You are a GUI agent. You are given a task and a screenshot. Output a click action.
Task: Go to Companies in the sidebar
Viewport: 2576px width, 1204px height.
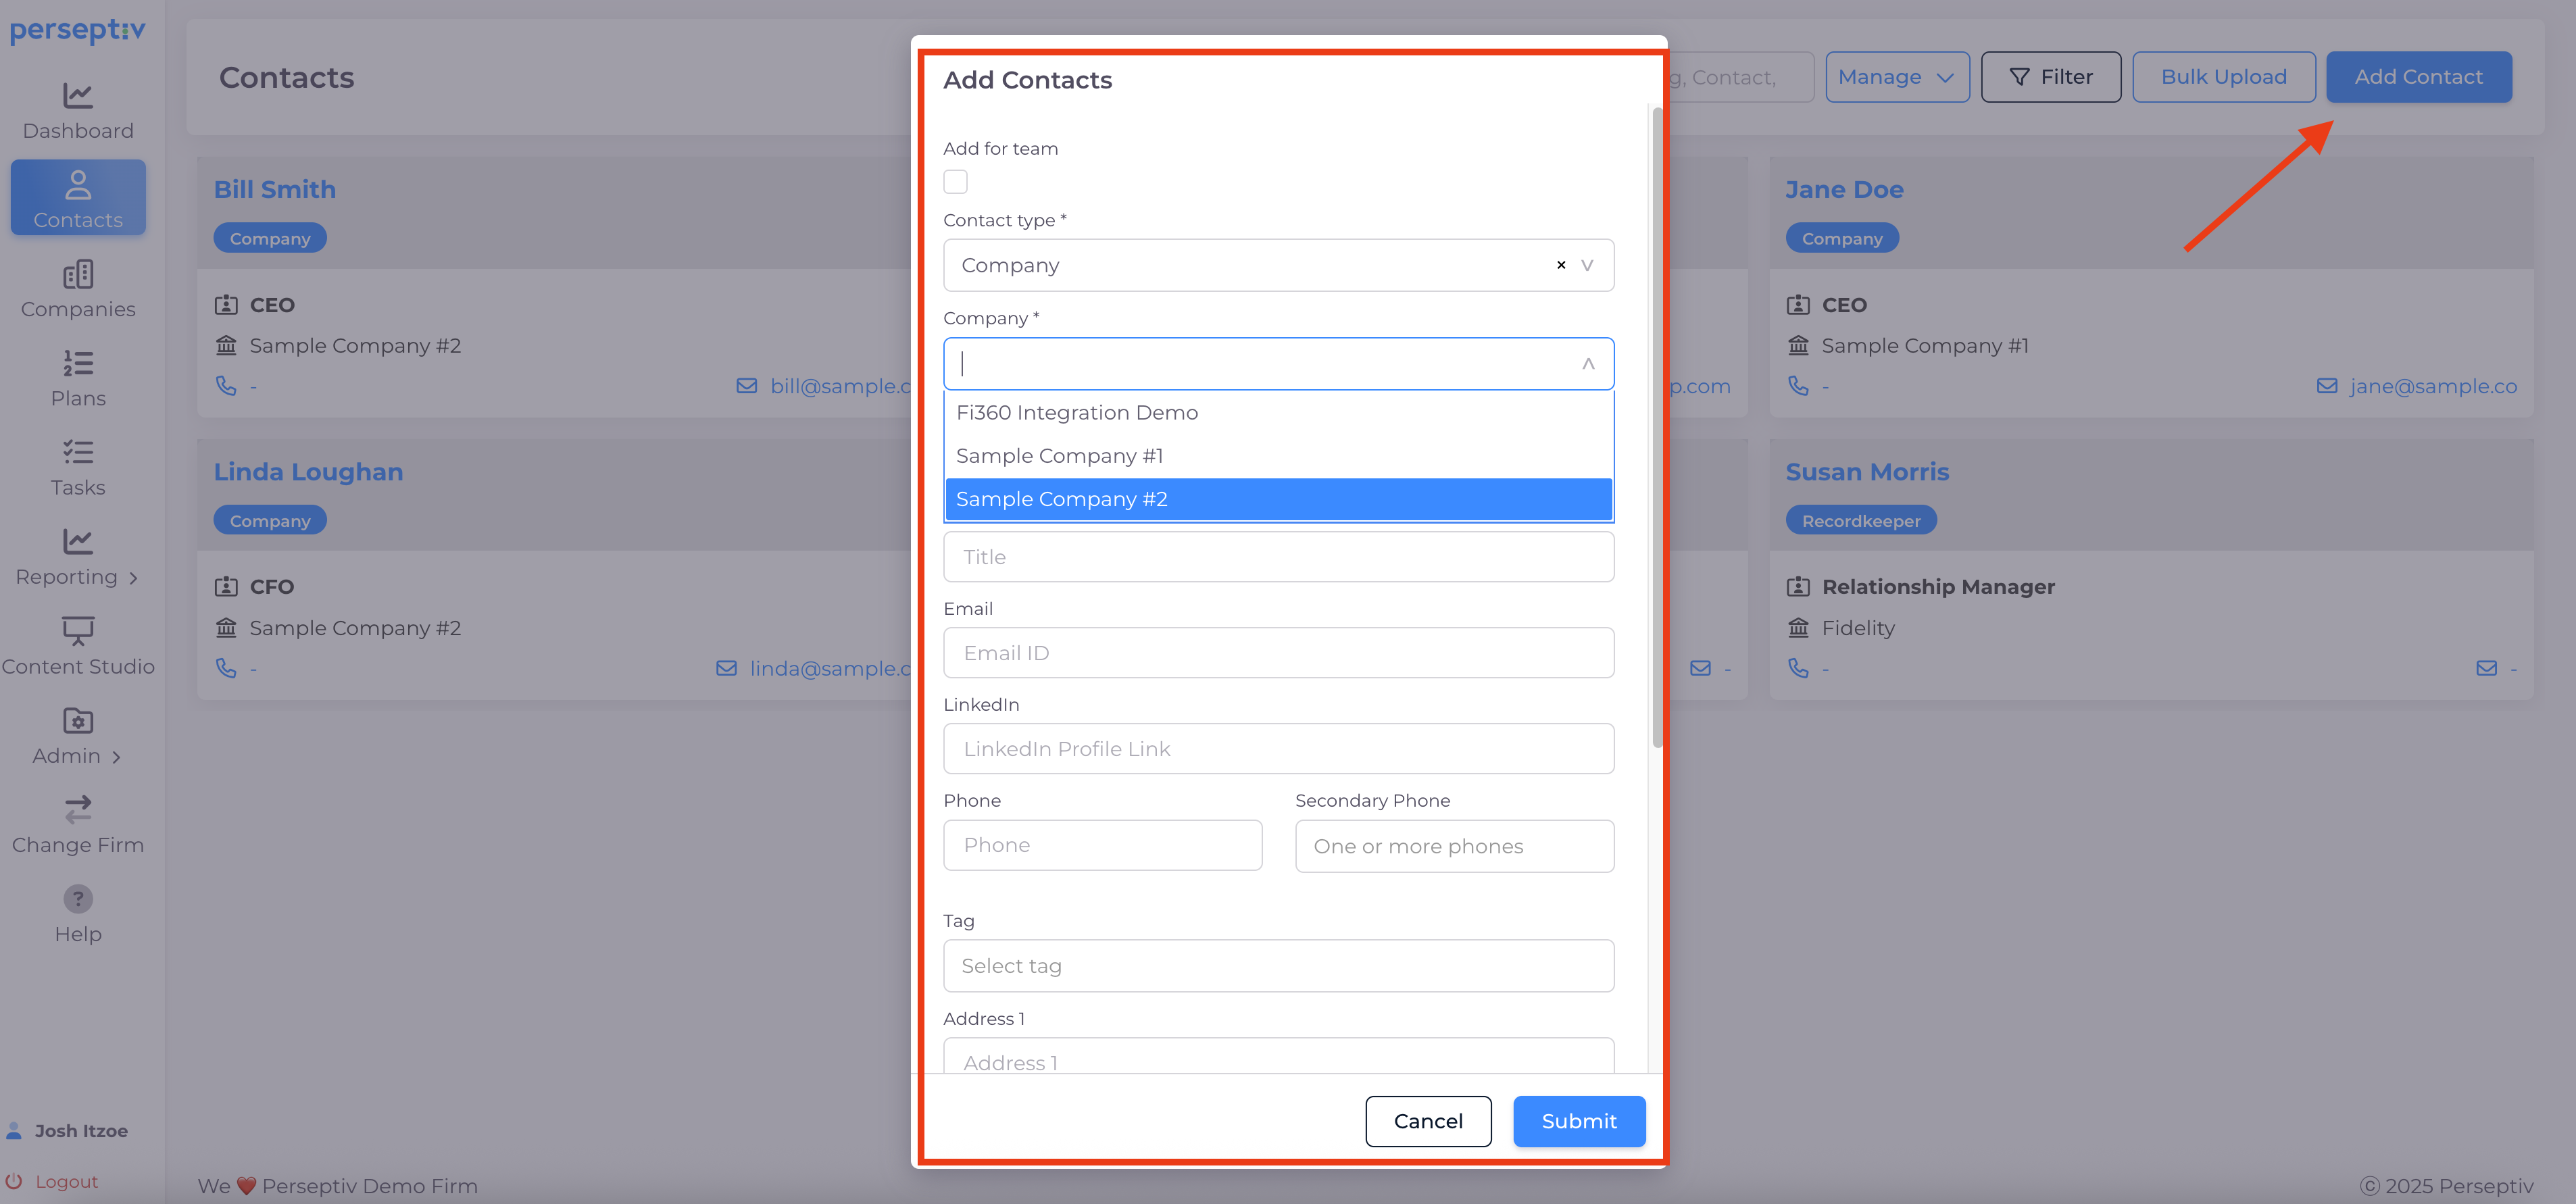point(78,275)
